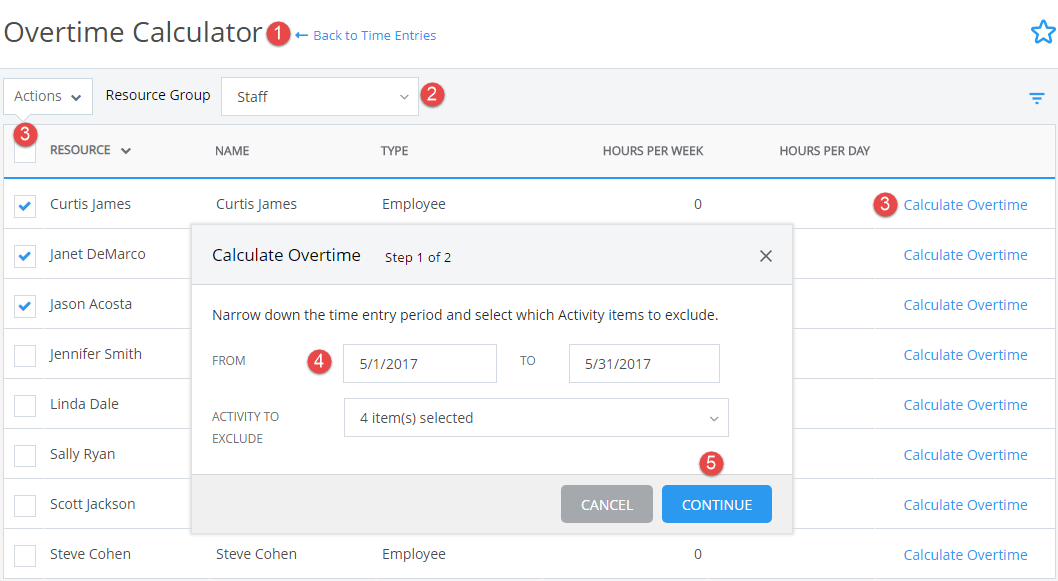Click inside the FROM date field
The width and height of the screenshot is (1058, 581).
pyautogui.click(x=419, y=363)
